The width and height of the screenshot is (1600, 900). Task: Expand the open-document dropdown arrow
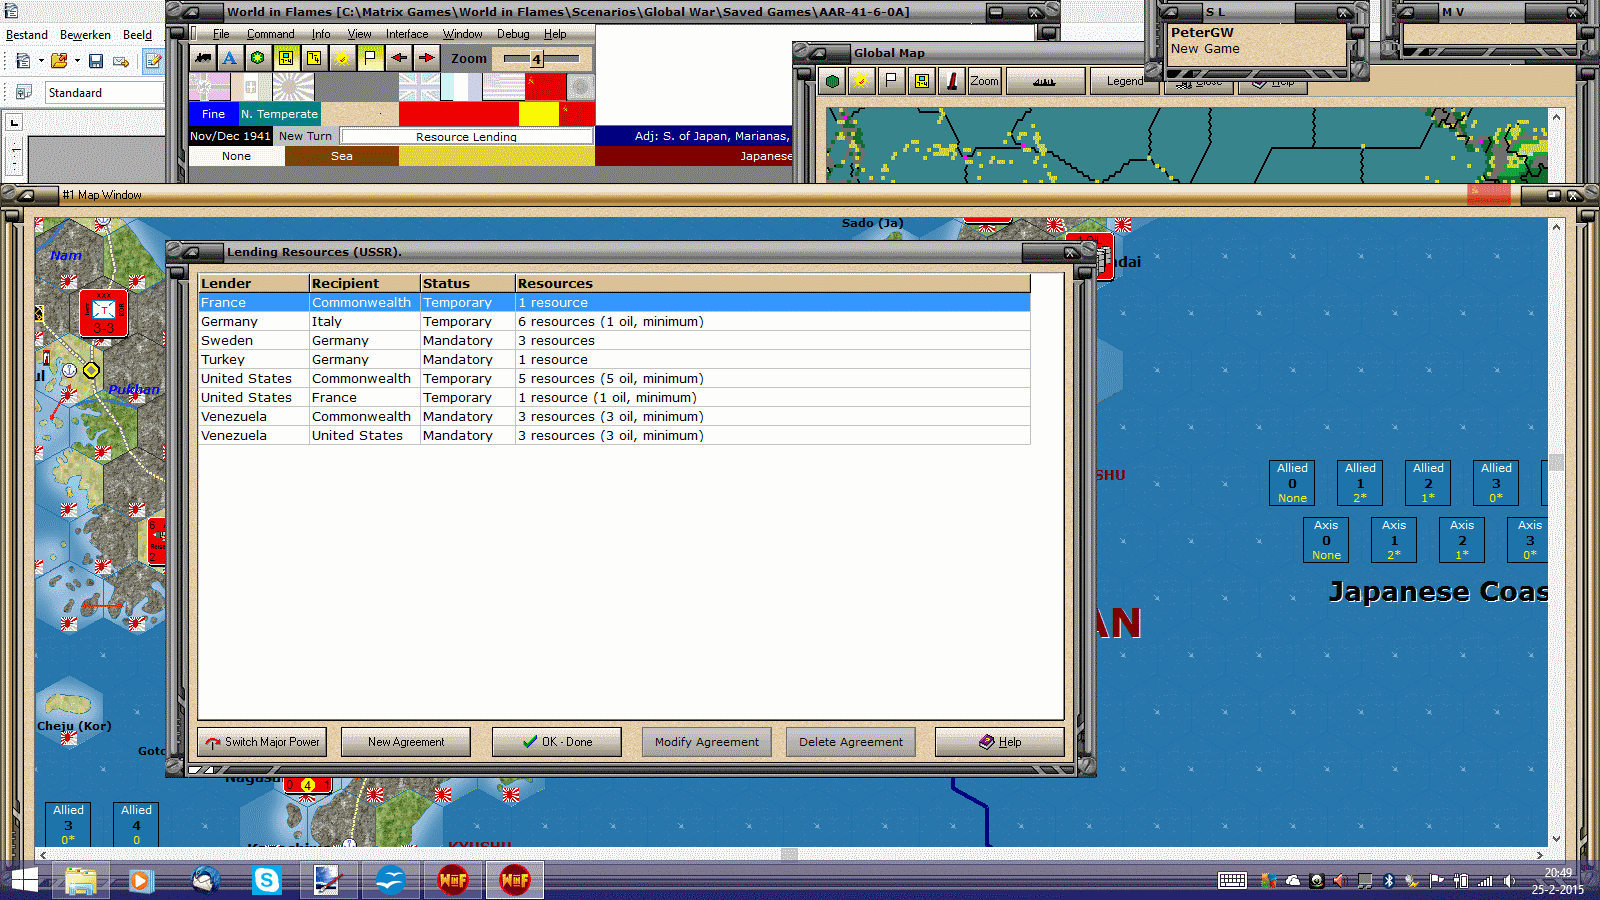77,61
